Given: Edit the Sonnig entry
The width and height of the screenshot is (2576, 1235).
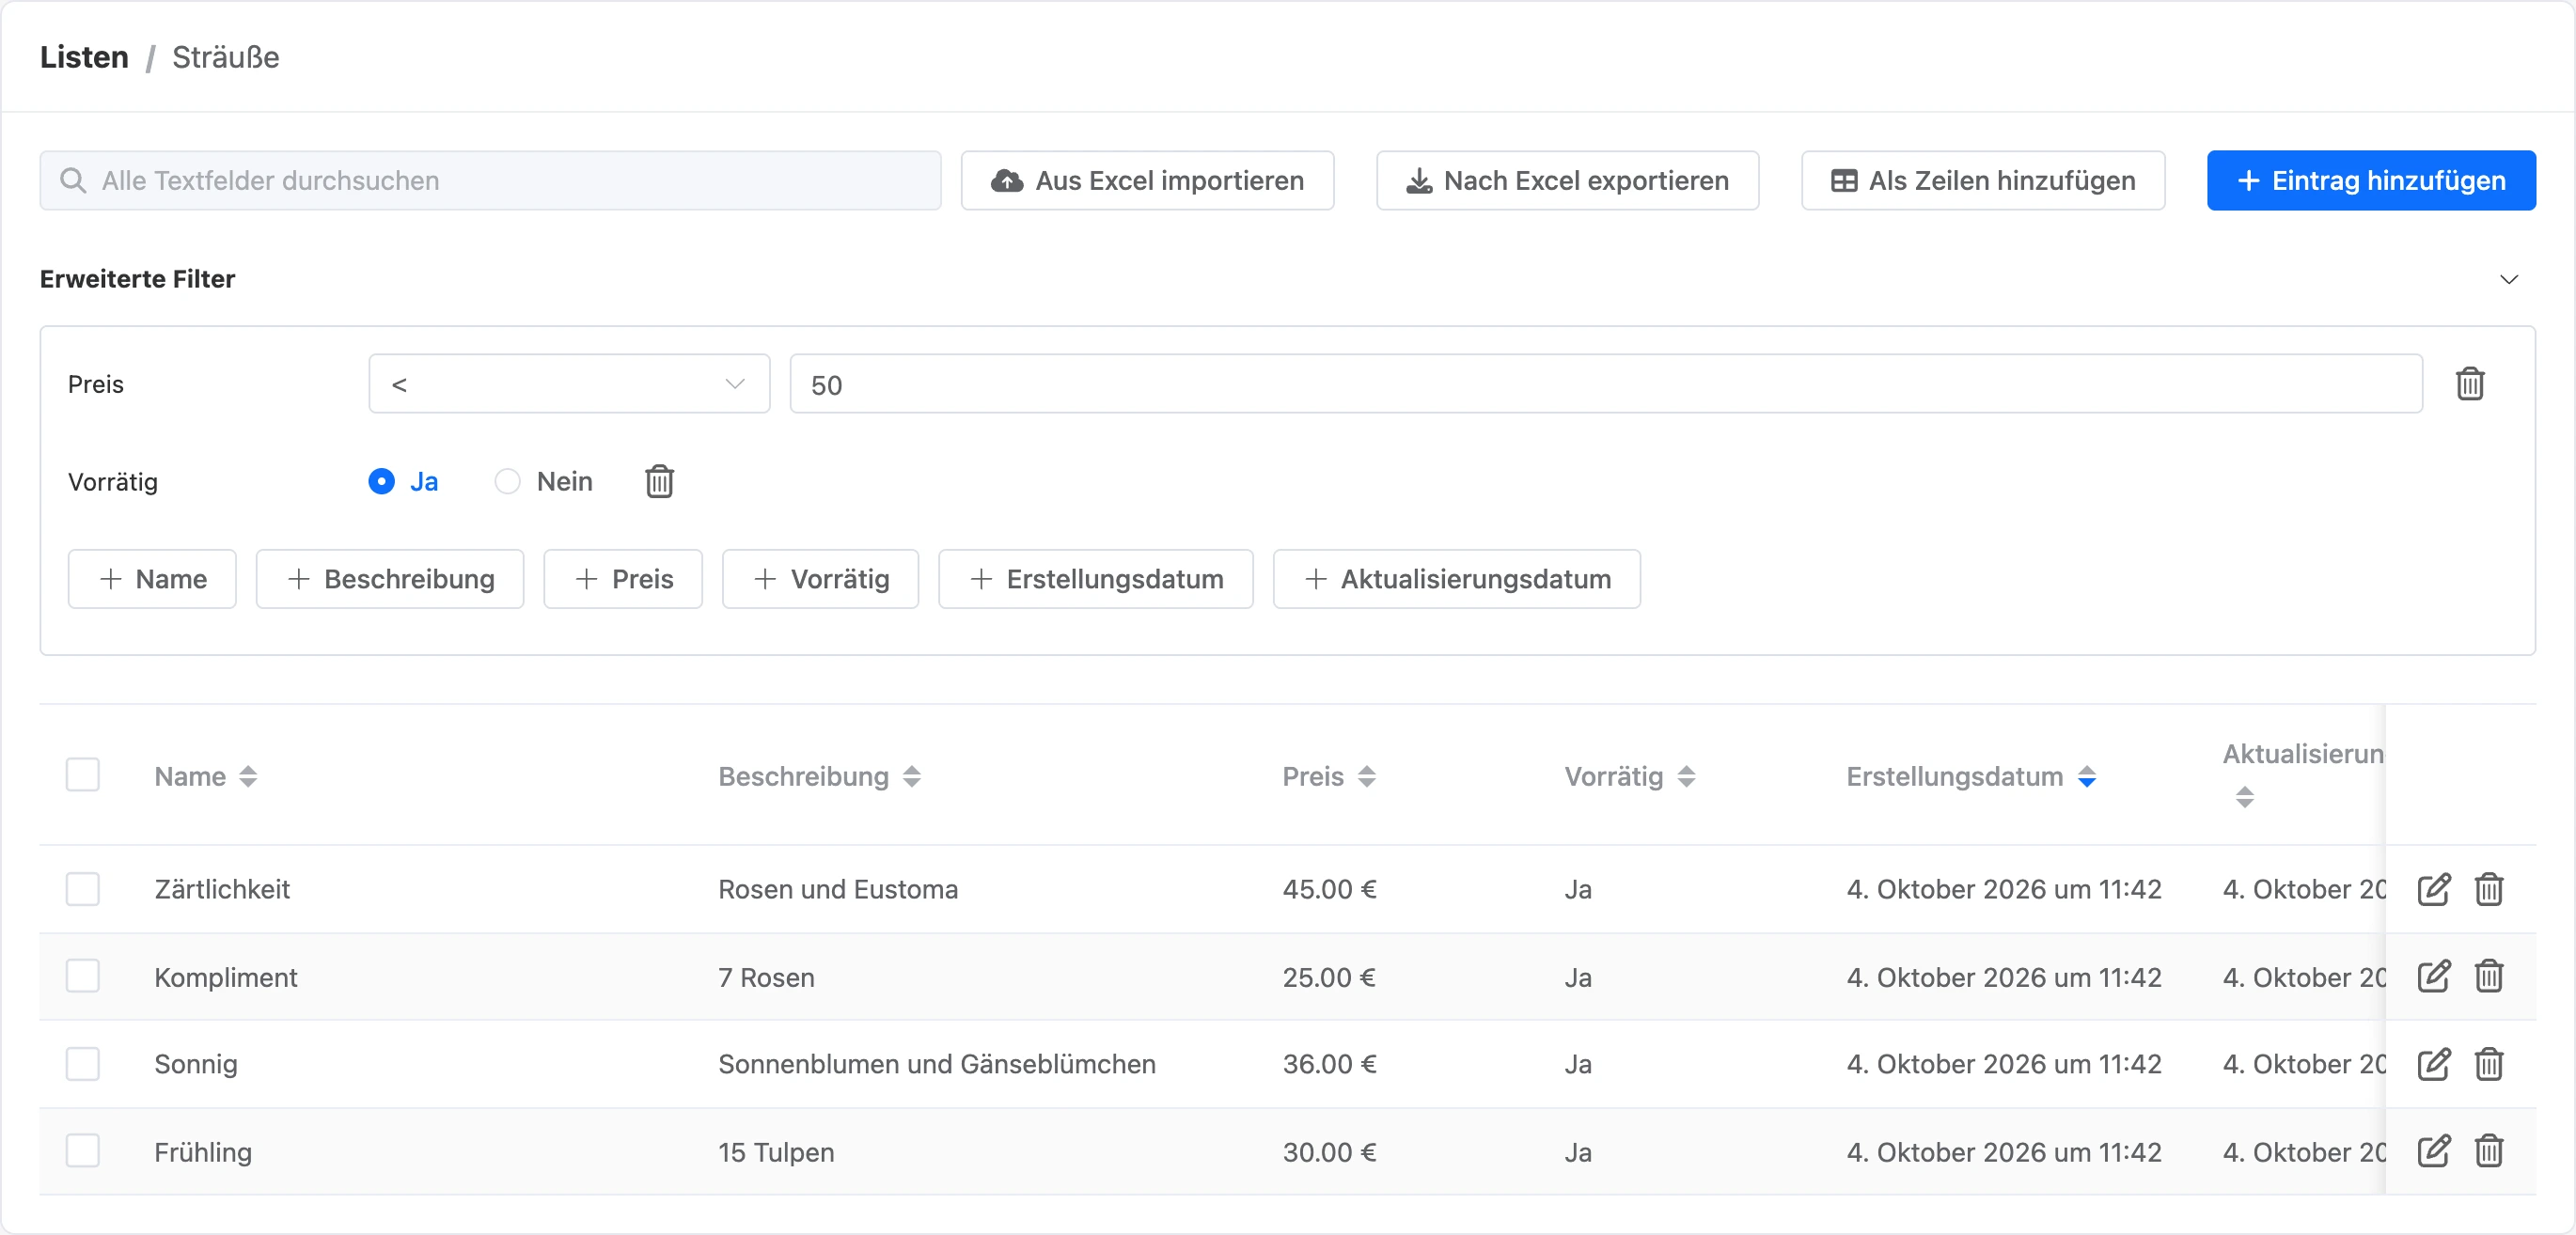Looking at the screenshot, I should click(2433, 1064).
